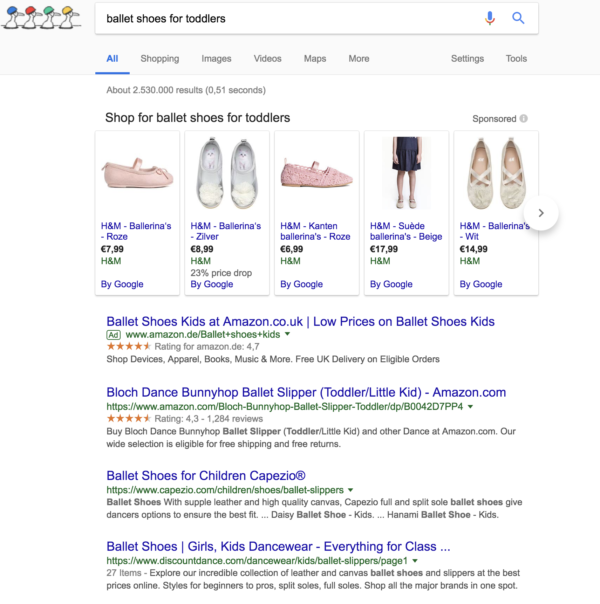The image size is (600, 604).
Task: Click By Google under the €17,99 product
Action: point(391,284)
